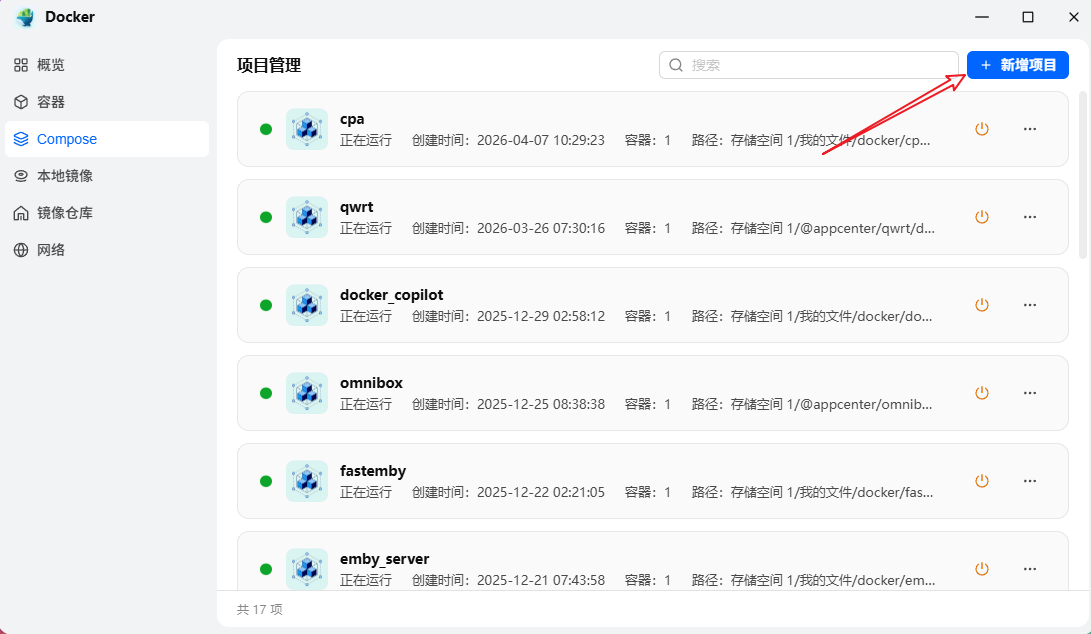Click the 项目管理 page heading
Viewport: 1091px width, 634px height.
pyautogui.click(x=269, y=65)
